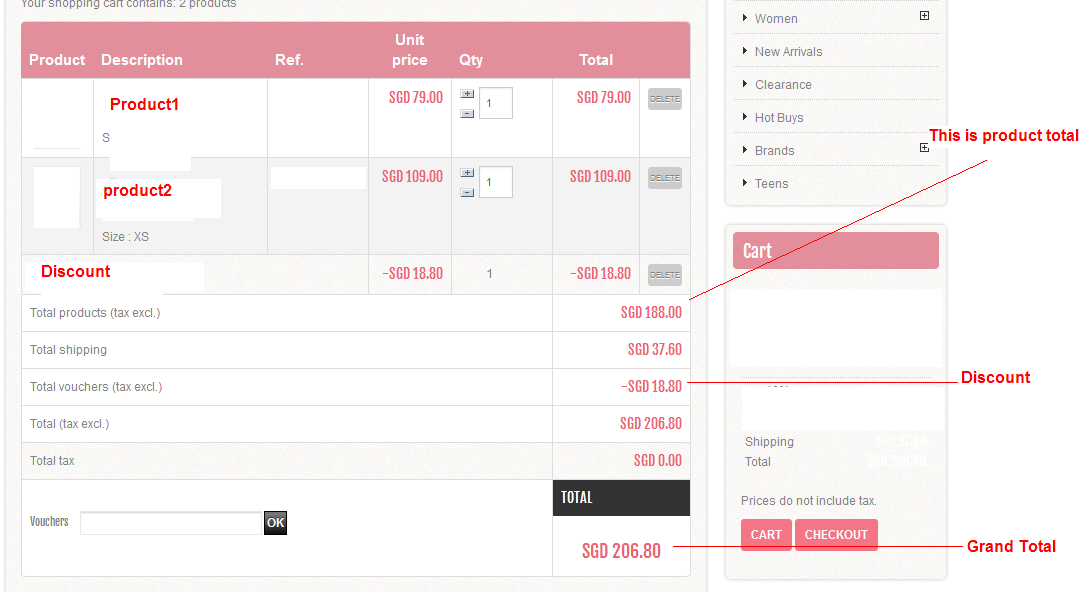This screenshot has width=1083, height=592.
Task: Delete product2 from the cart
Action: [665, 178]
